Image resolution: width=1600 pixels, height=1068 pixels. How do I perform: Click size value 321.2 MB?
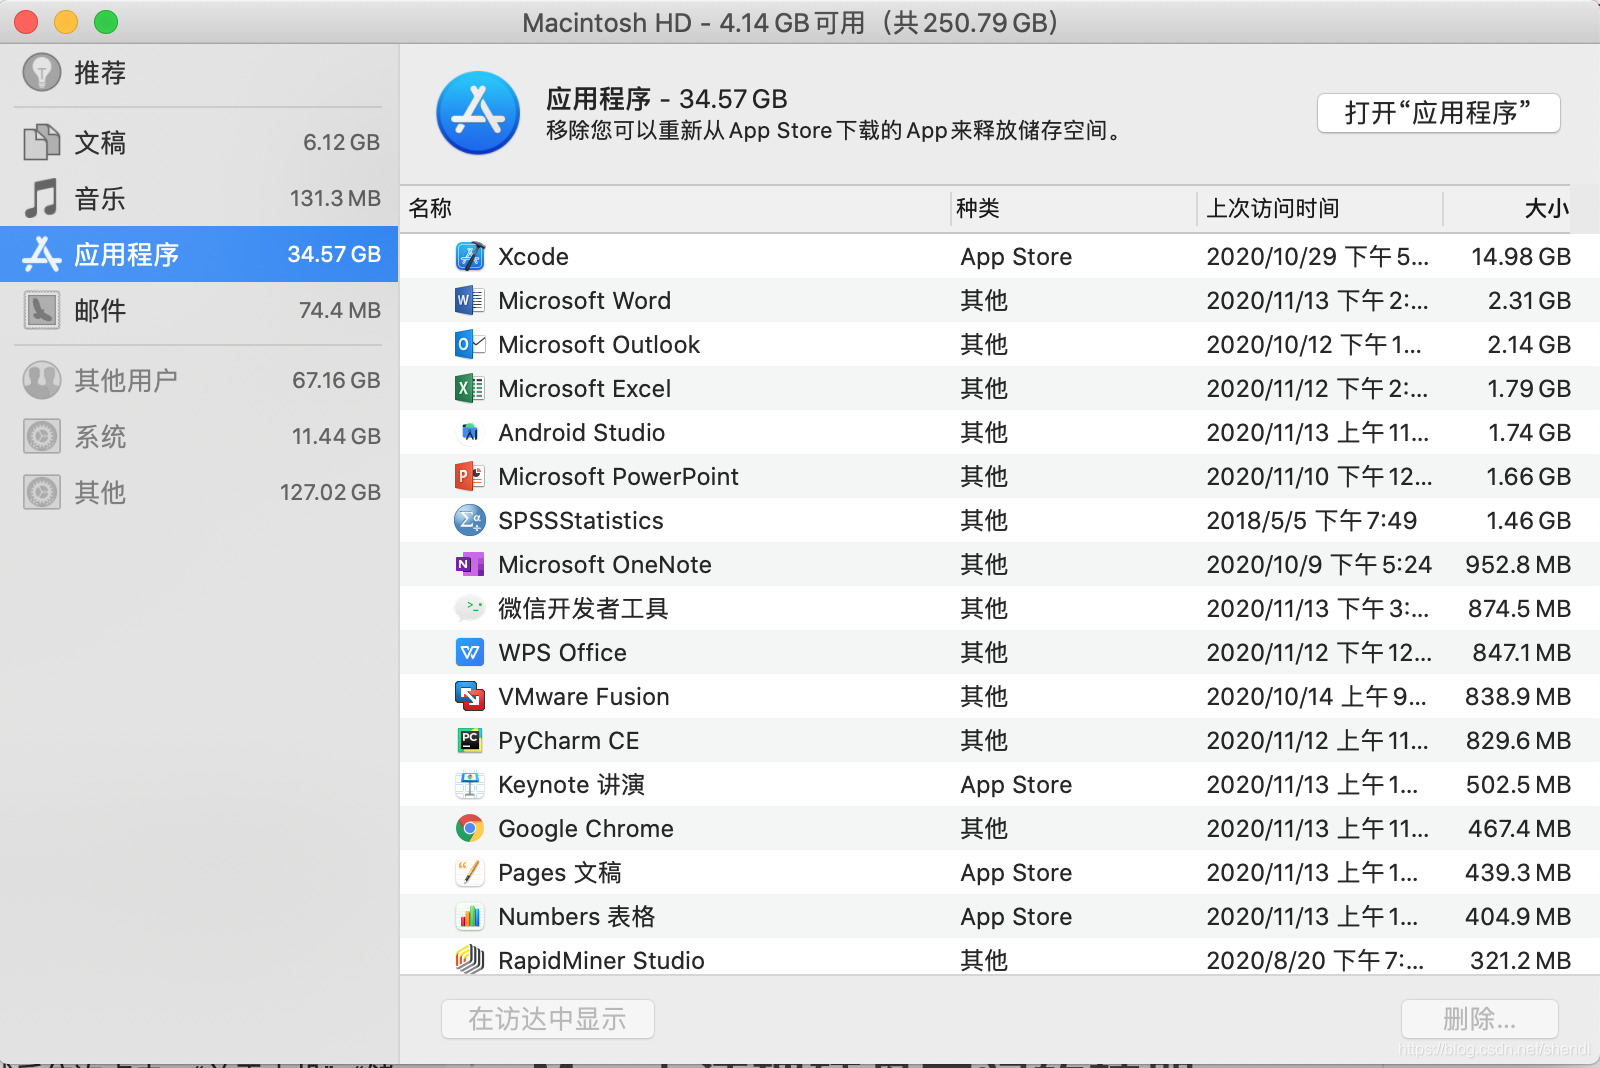pyautogui.click(x=1520, y=961)
